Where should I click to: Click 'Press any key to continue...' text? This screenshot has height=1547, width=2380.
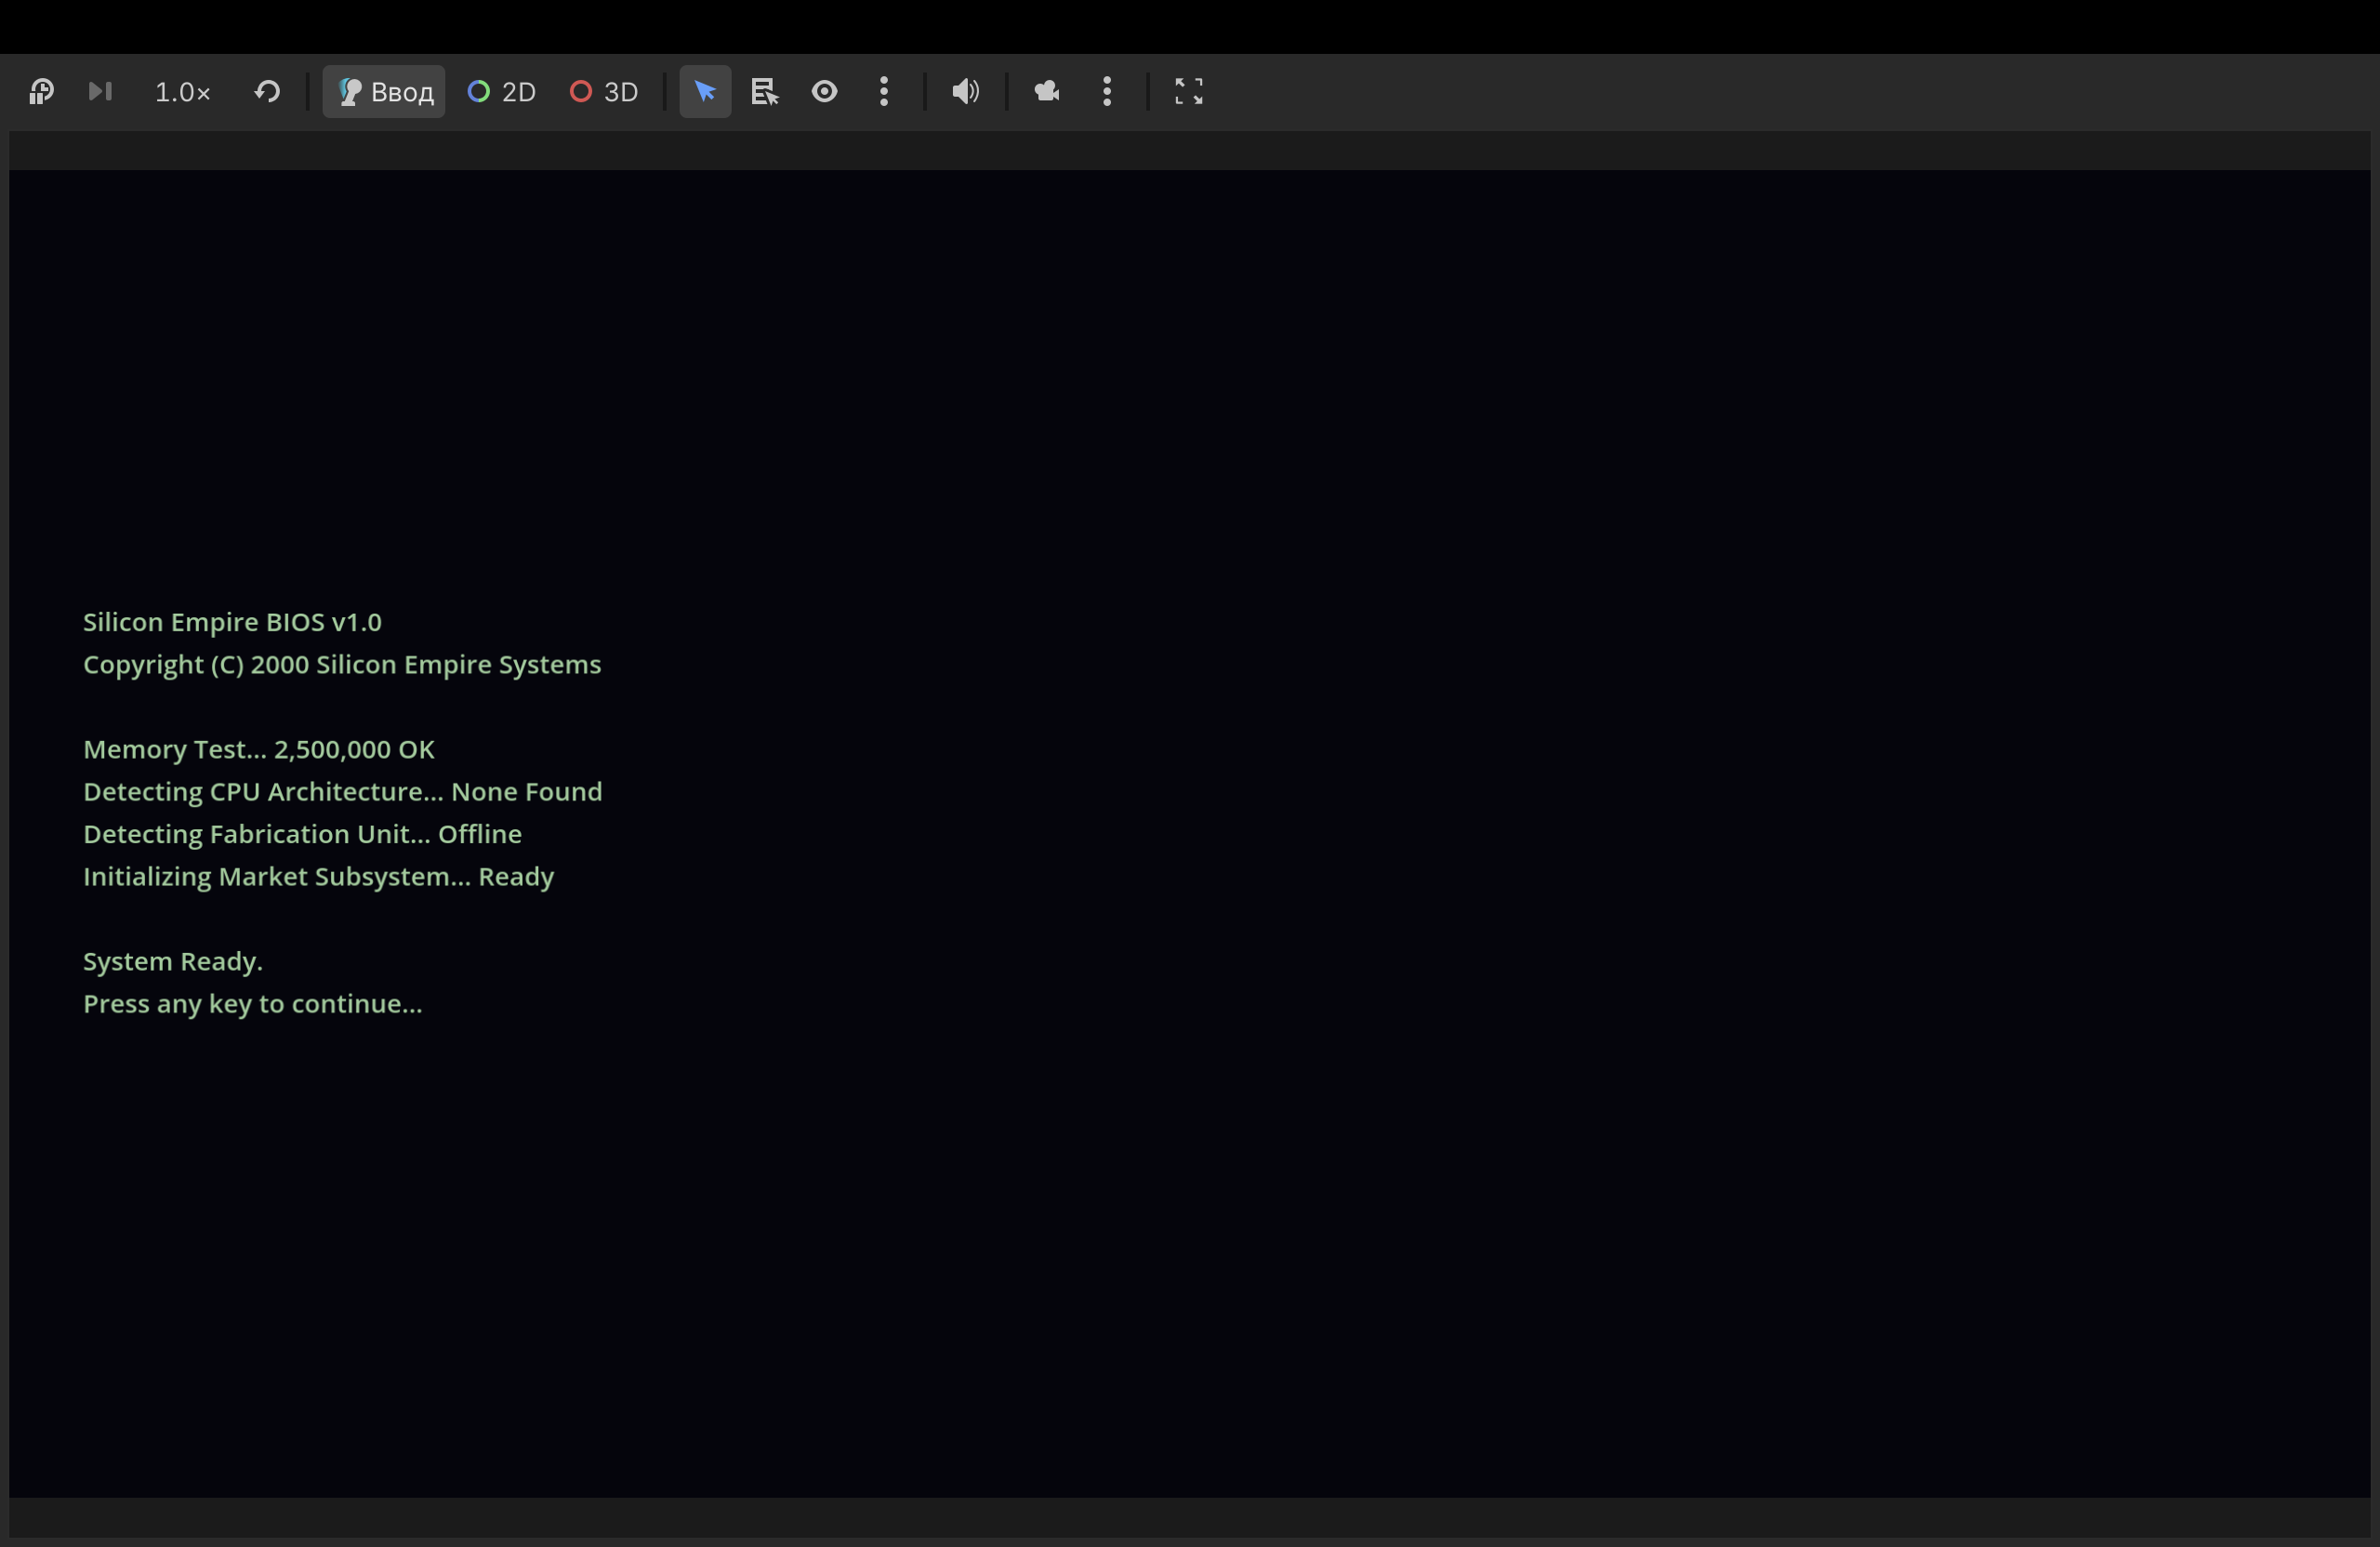tap(252, 1004)
